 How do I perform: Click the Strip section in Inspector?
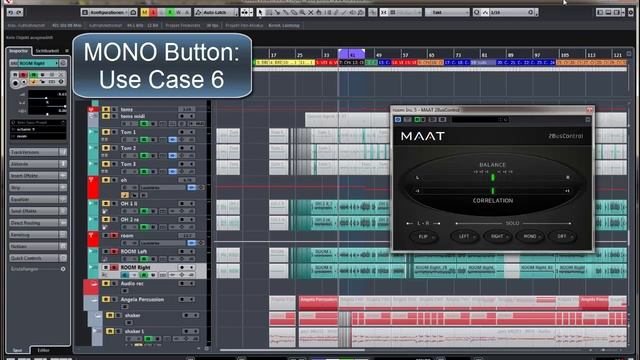(x=38, y=187)
